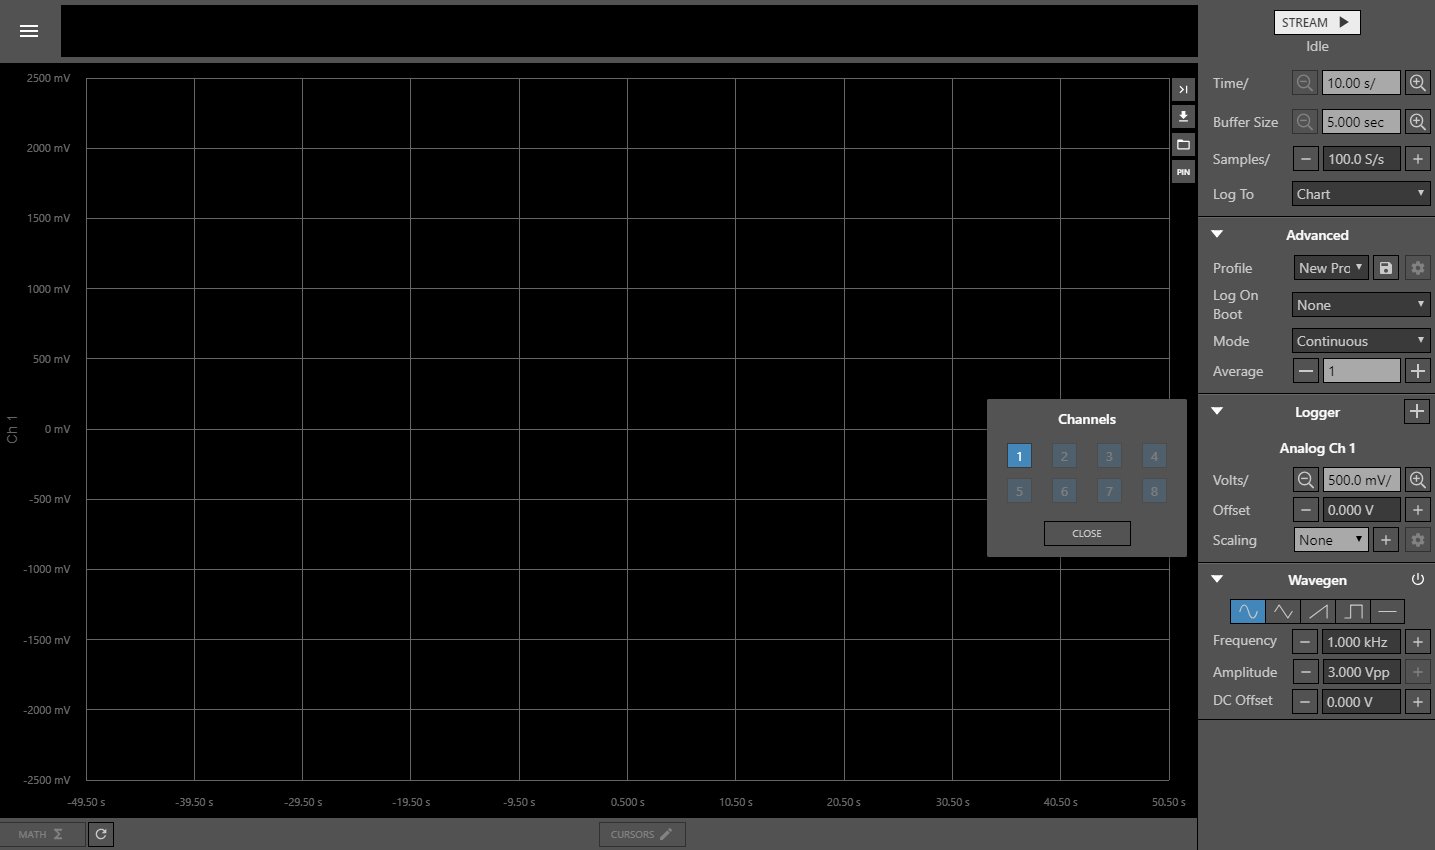Open the Profile dropdown

[1331, 268]
